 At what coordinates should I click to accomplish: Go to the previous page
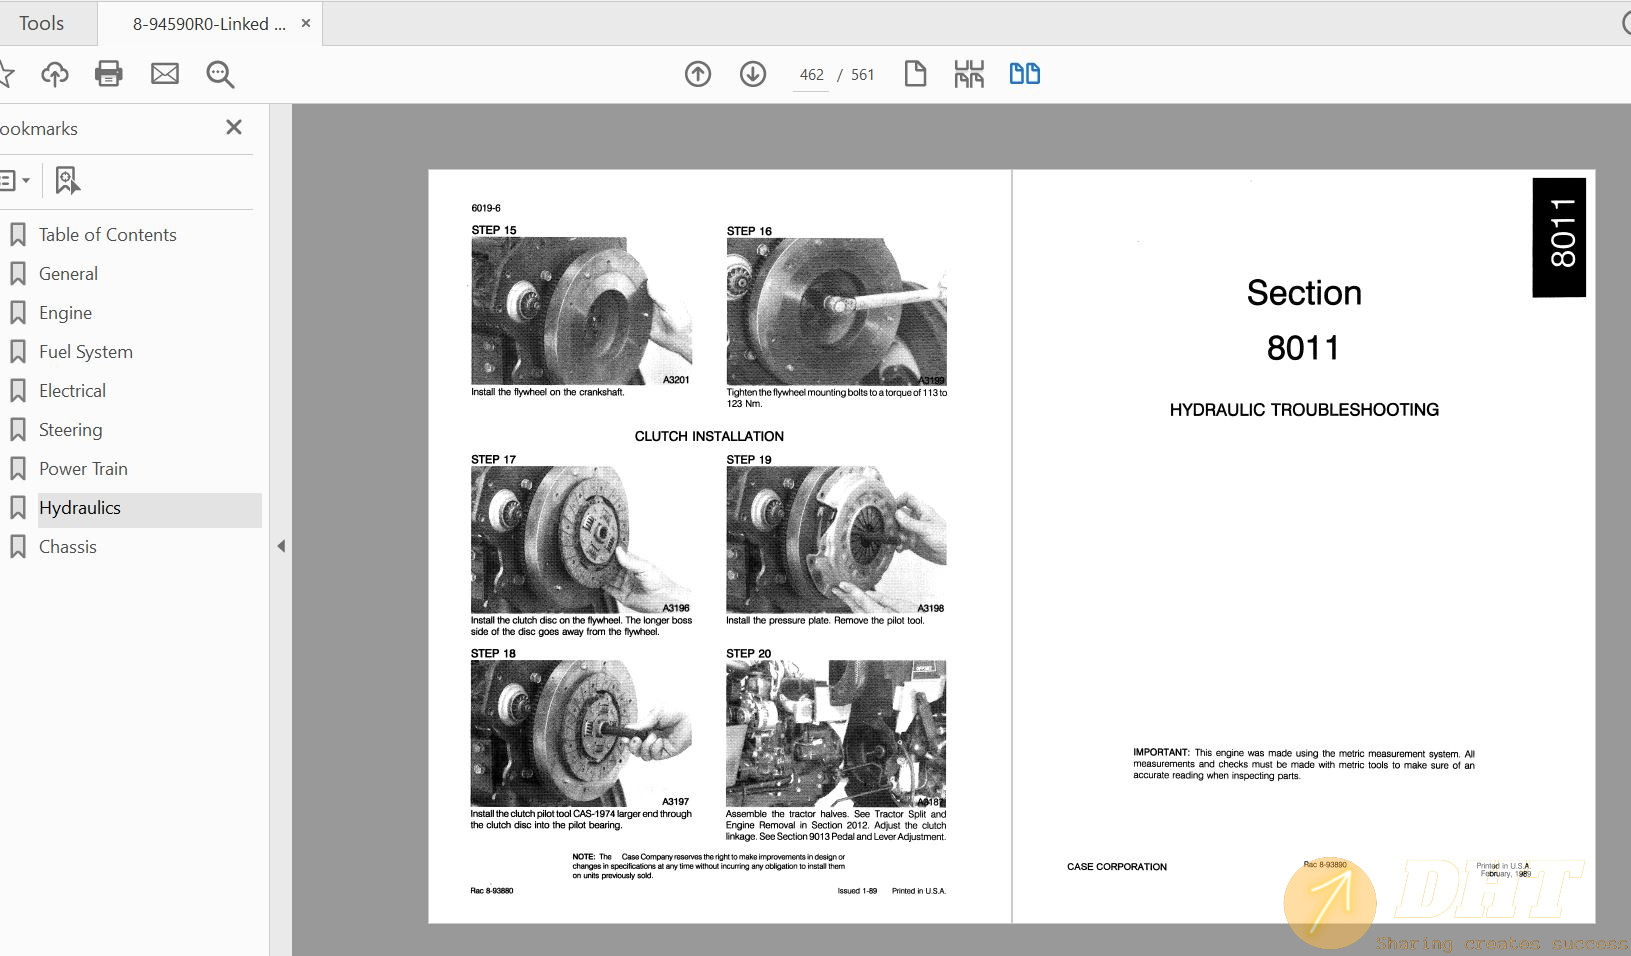pos(699,74)
